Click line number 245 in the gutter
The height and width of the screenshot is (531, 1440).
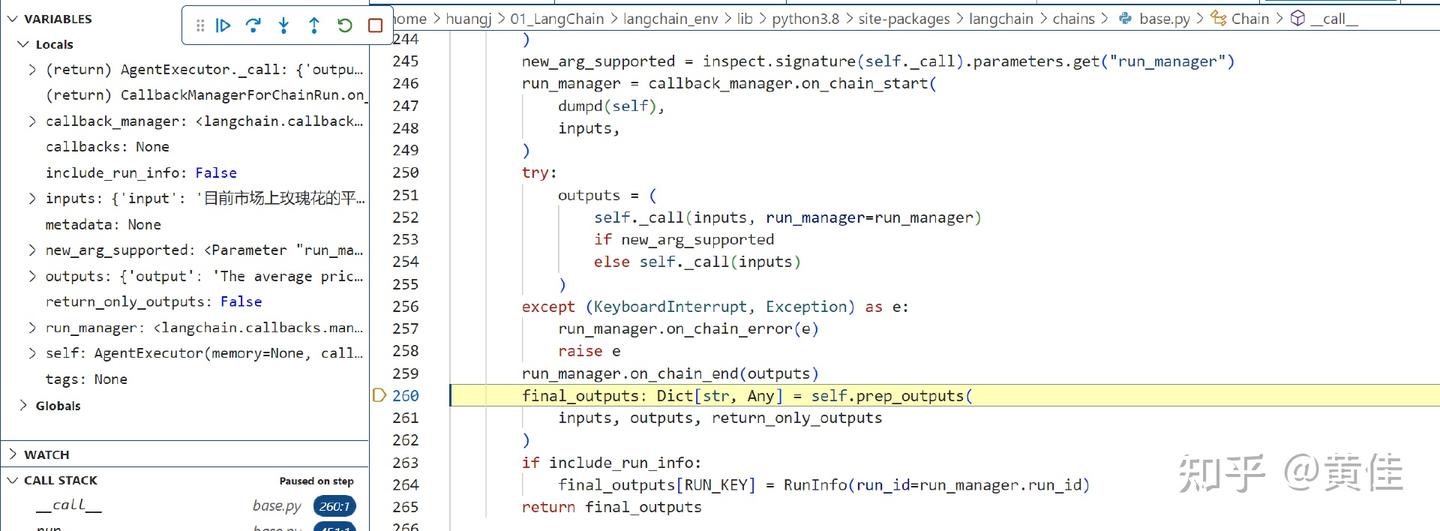pyautogui.click(x=405, y=62)
